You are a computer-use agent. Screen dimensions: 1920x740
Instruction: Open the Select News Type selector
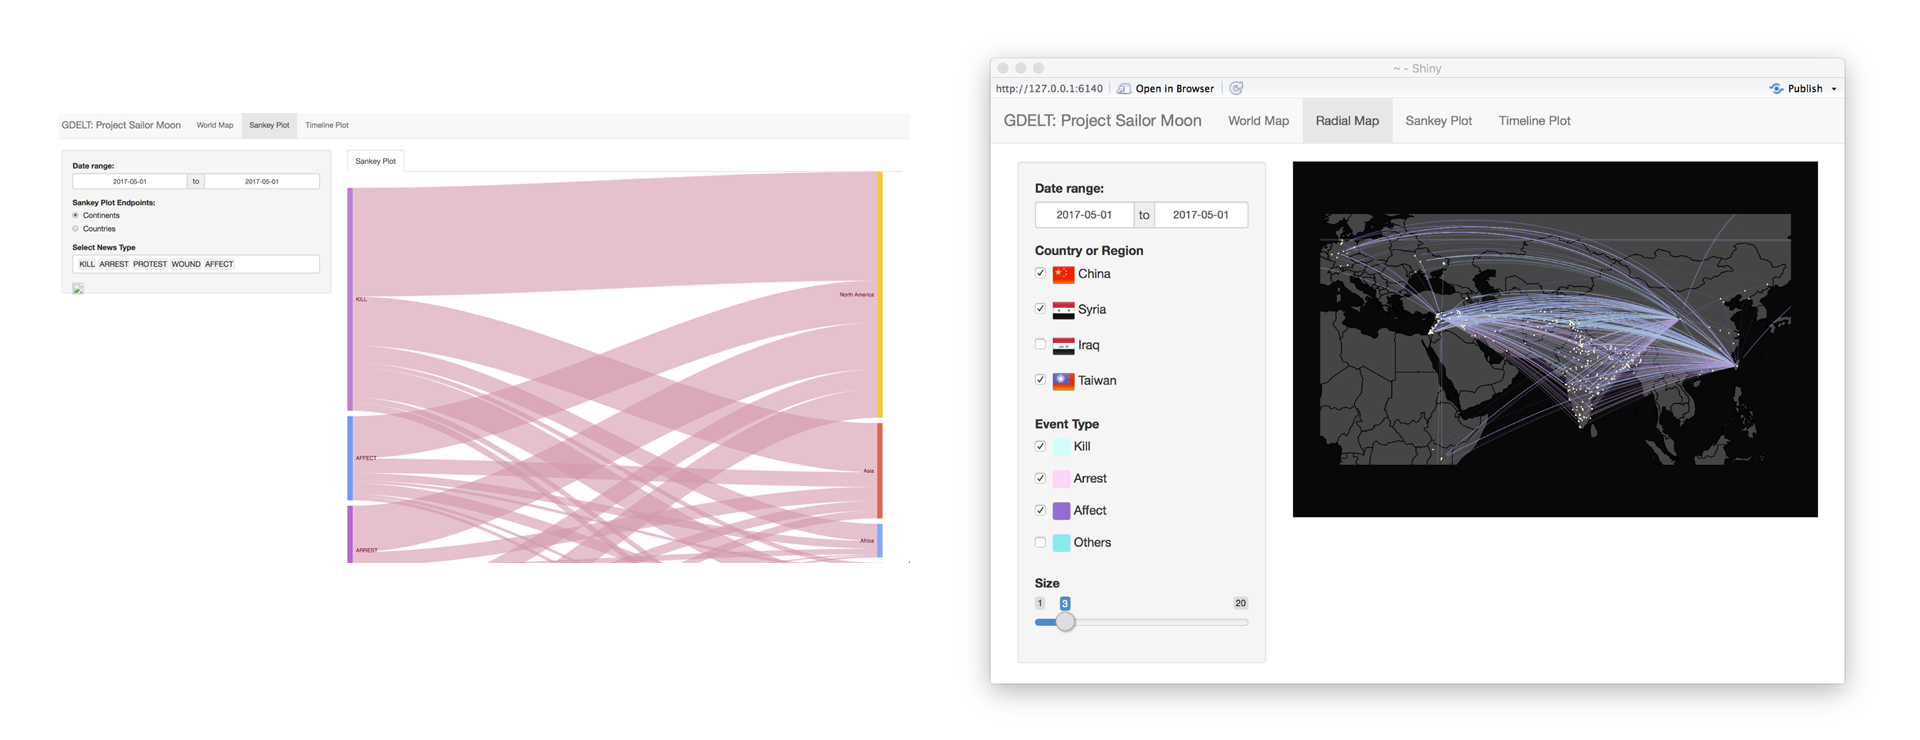coord(196,264)
